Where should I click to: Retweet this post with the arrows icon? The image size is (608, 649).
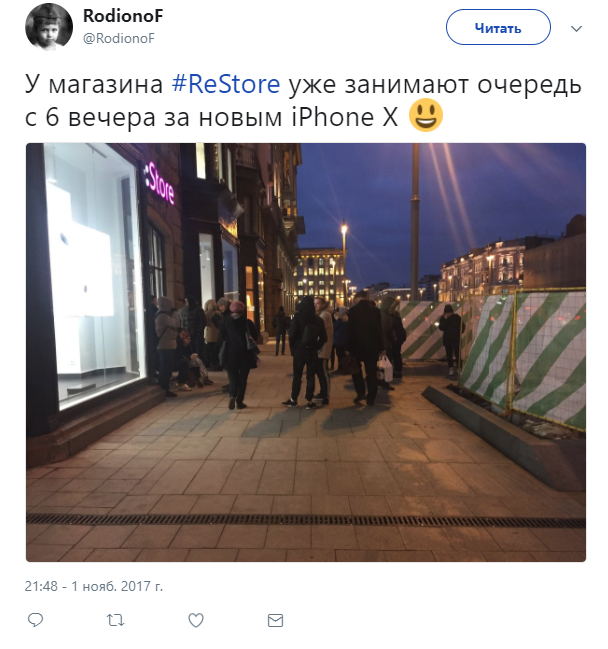click(x=115, y=620)
